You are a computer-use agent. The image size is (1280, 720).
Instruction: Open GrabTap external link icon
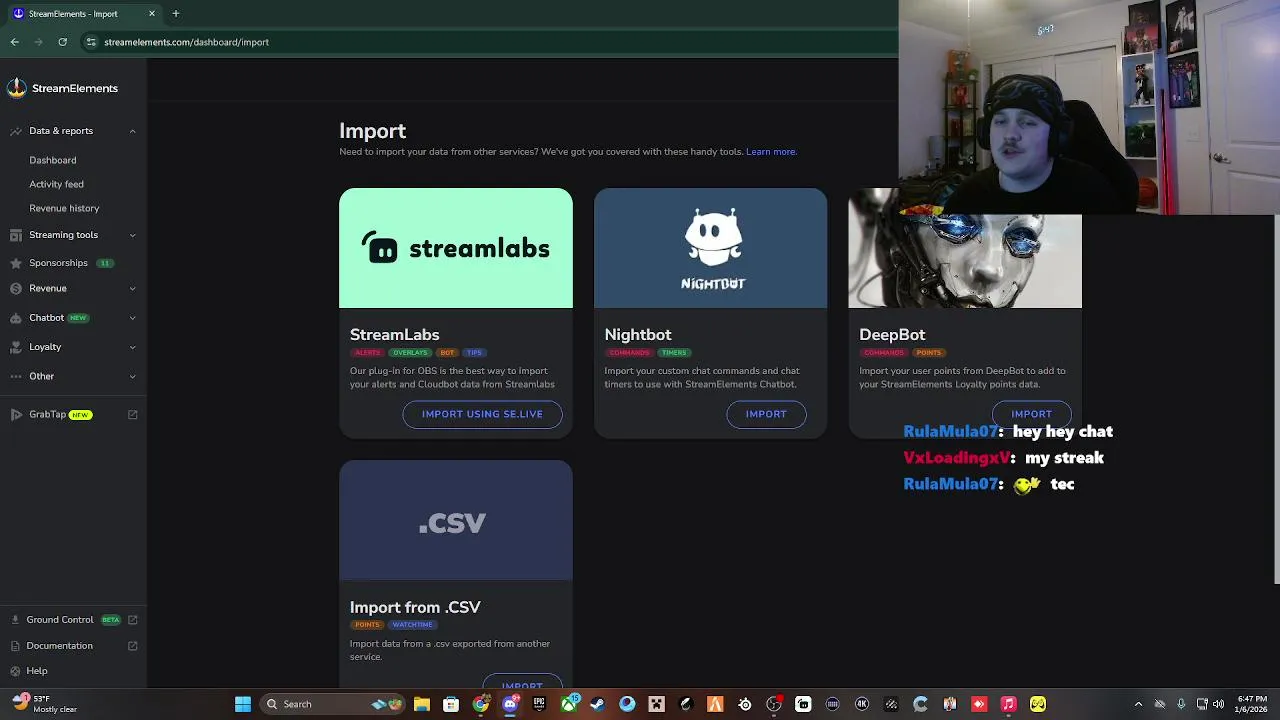point(132,414)
